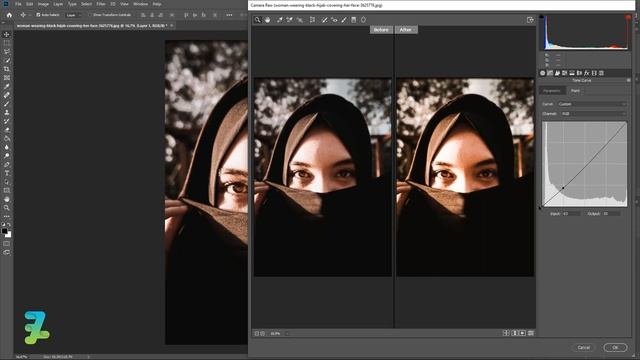This screenshot has height=360, width=640.
Task: Open the Lens Corrections panel icon
Action: click(x=579, y=73)
